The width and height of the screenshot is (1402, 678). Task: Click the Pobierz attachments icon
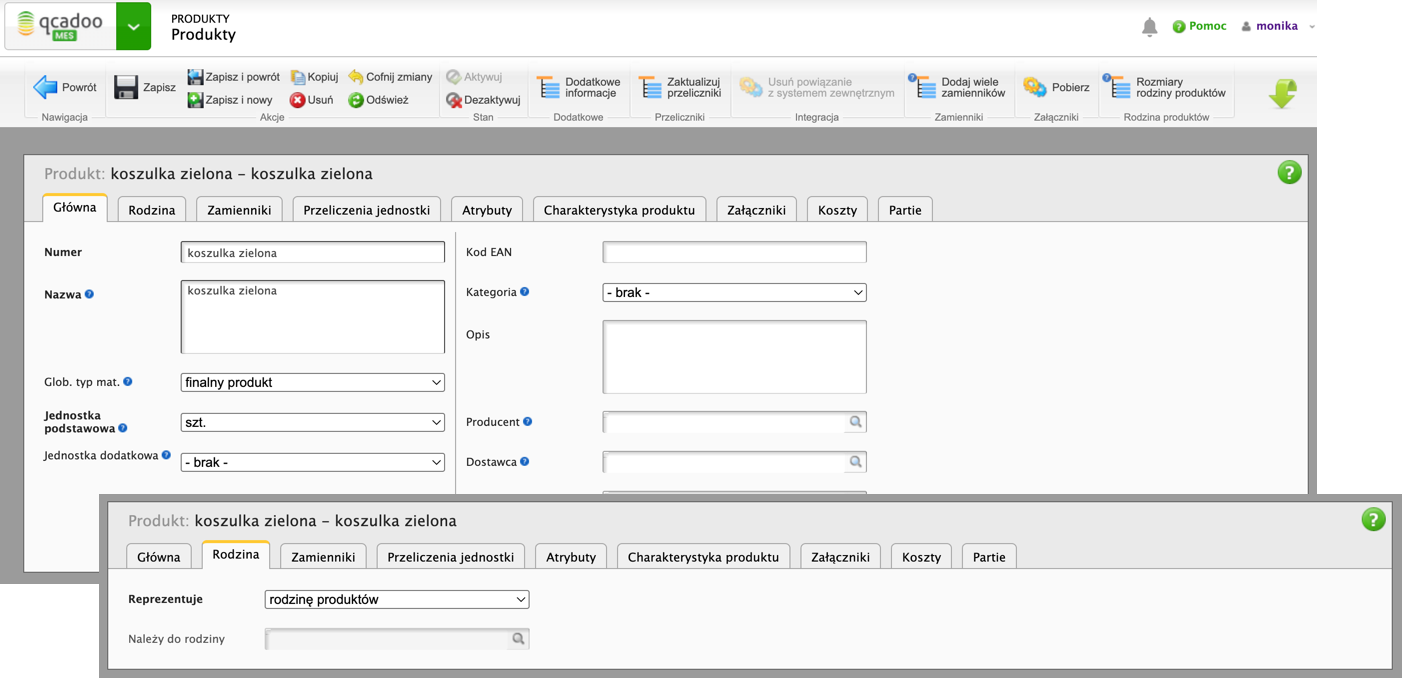(x=1034, y=88)
